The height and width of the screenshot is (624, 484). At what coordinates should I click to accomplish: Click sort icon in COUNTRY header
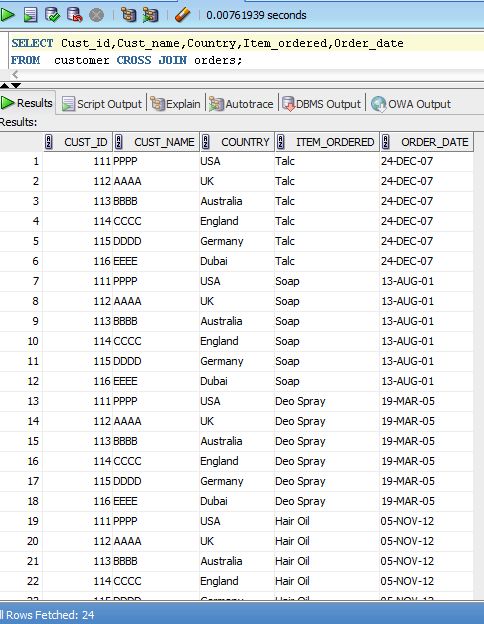tap(205, 142)
